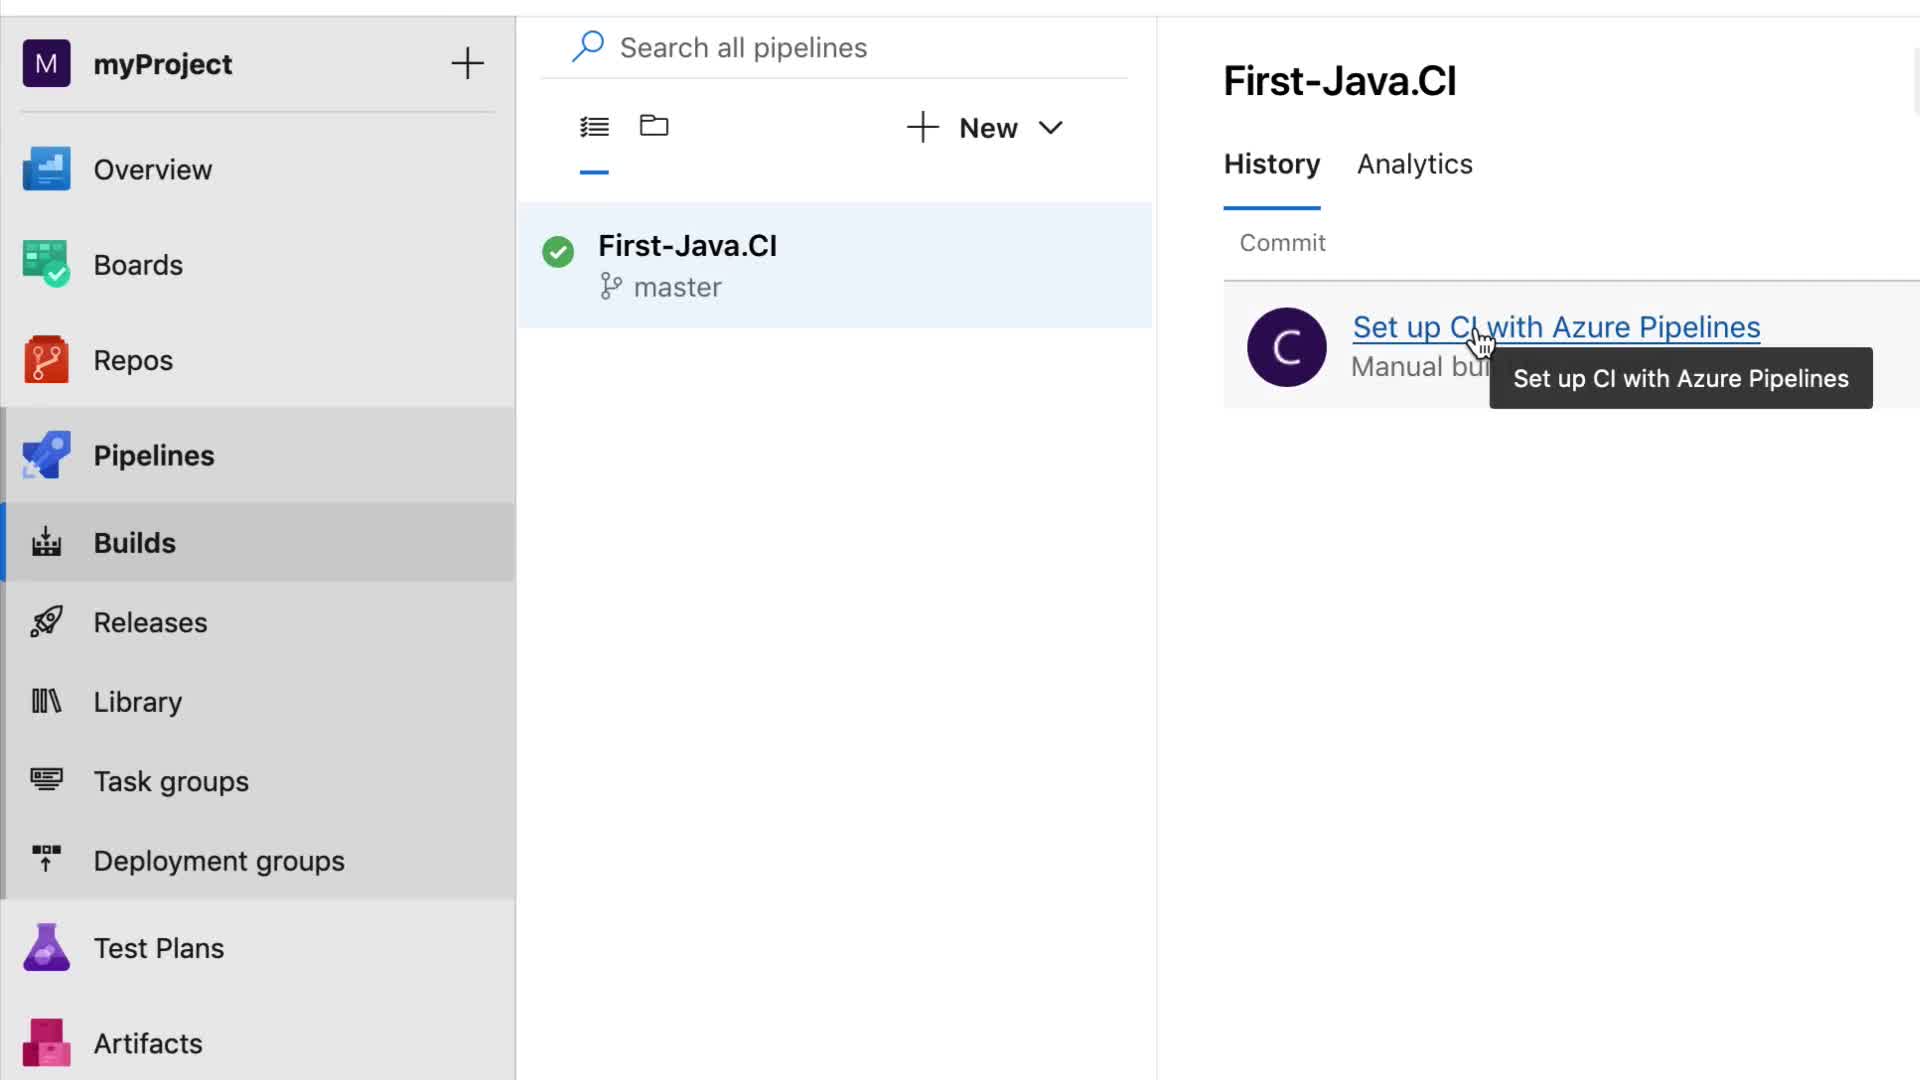Viewport: 1920px width, 1080px height.
Task: Open the Library books icon
Action: pos(46,701)
